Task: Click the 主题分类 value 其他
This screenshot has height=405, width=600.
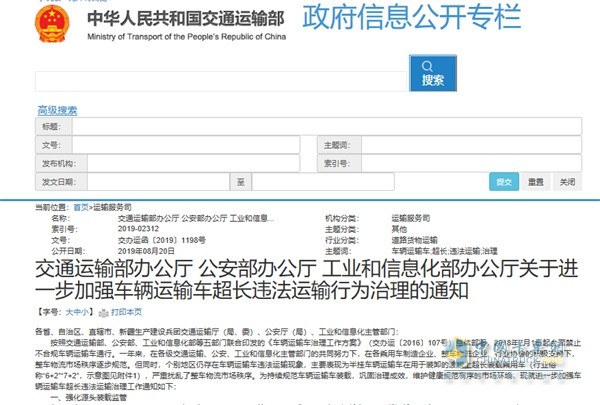Action: pyautogui.click(x=399, y=229)
